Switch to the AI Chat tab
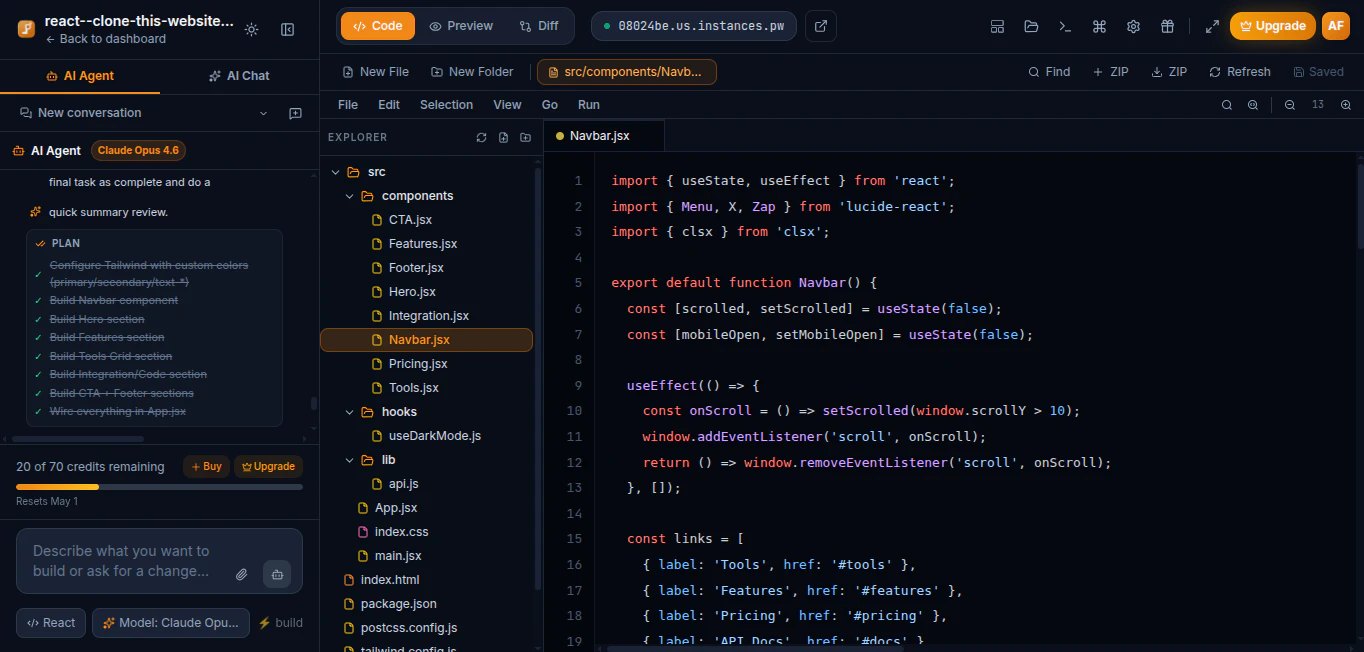Screen dimensions: 1364x652 238,75
